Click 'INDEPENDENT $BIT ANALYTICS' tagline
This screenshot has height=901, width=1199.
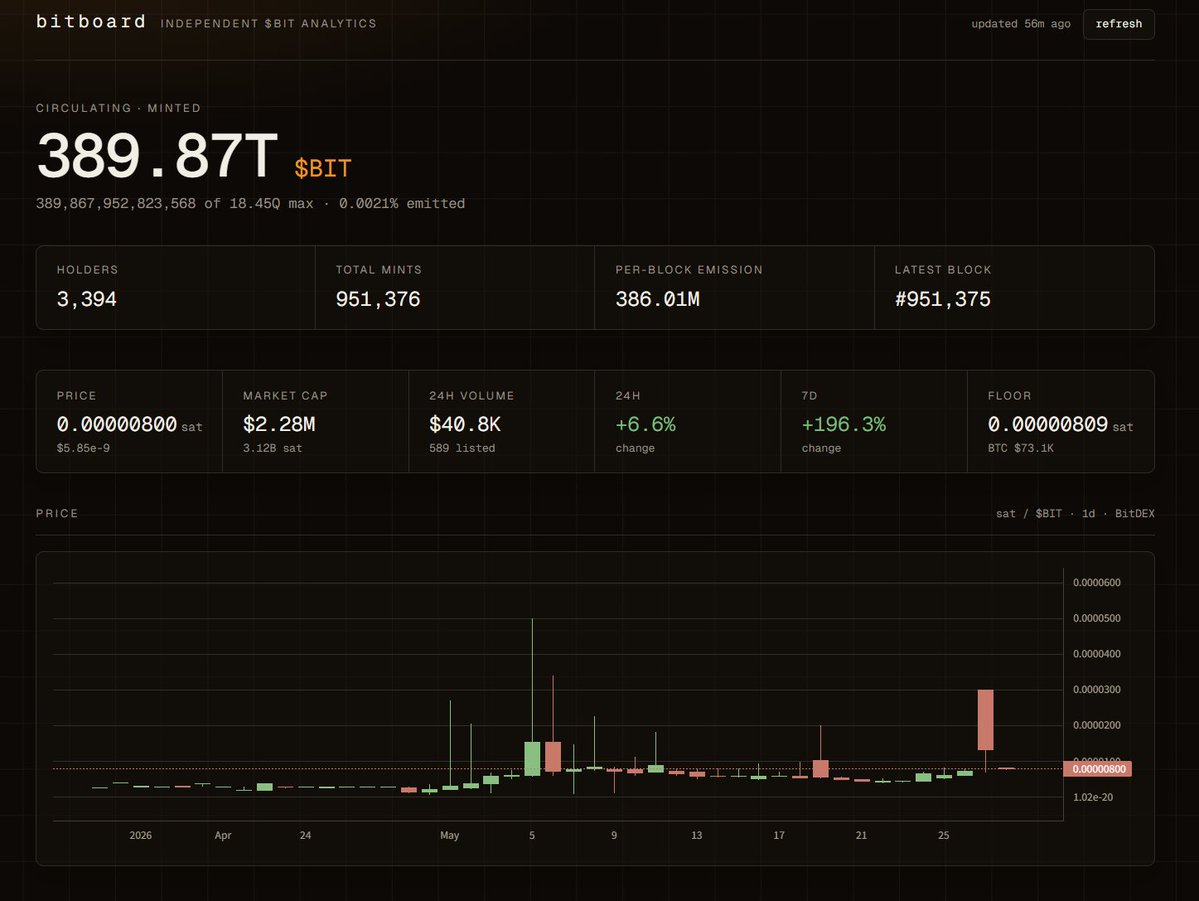point(268,24)
